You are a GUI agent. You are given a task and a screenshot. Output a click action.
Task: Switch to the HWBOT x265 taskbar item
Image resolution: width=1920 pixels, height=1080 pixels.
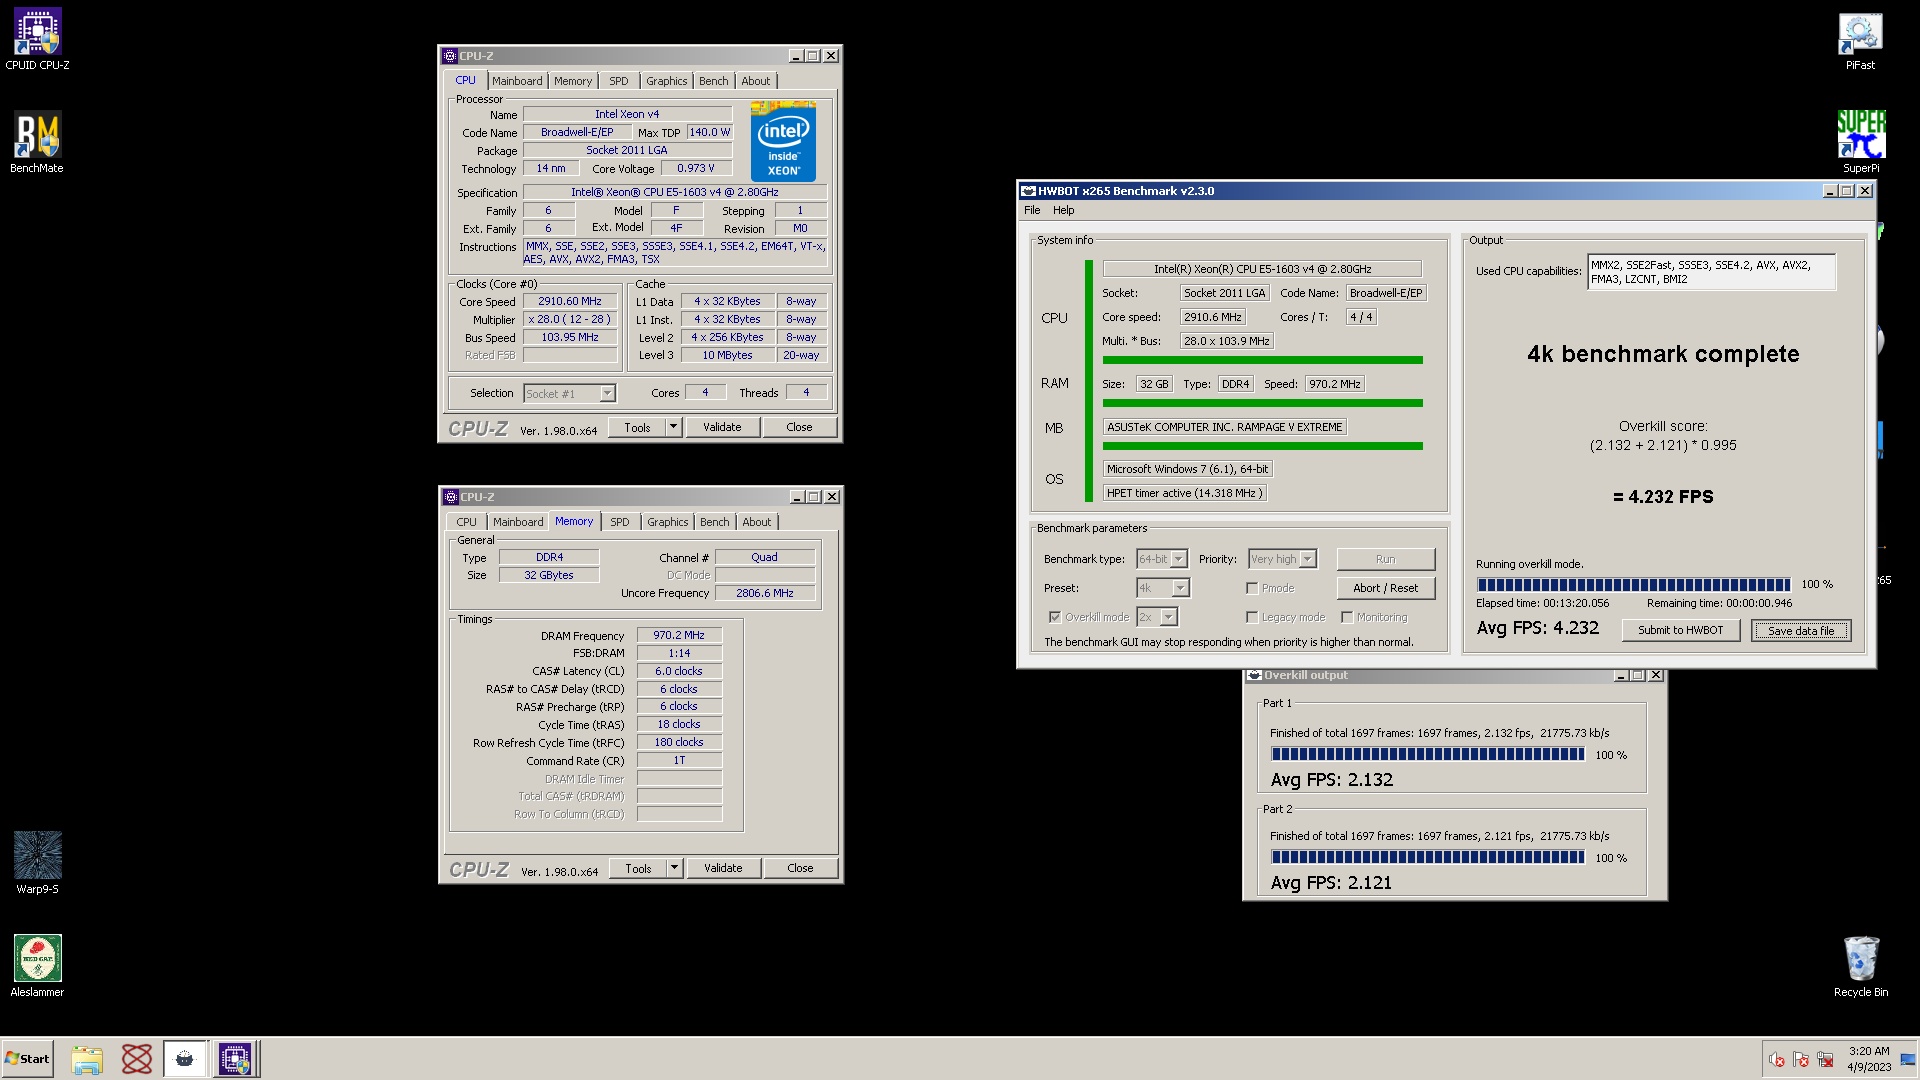185,1059
